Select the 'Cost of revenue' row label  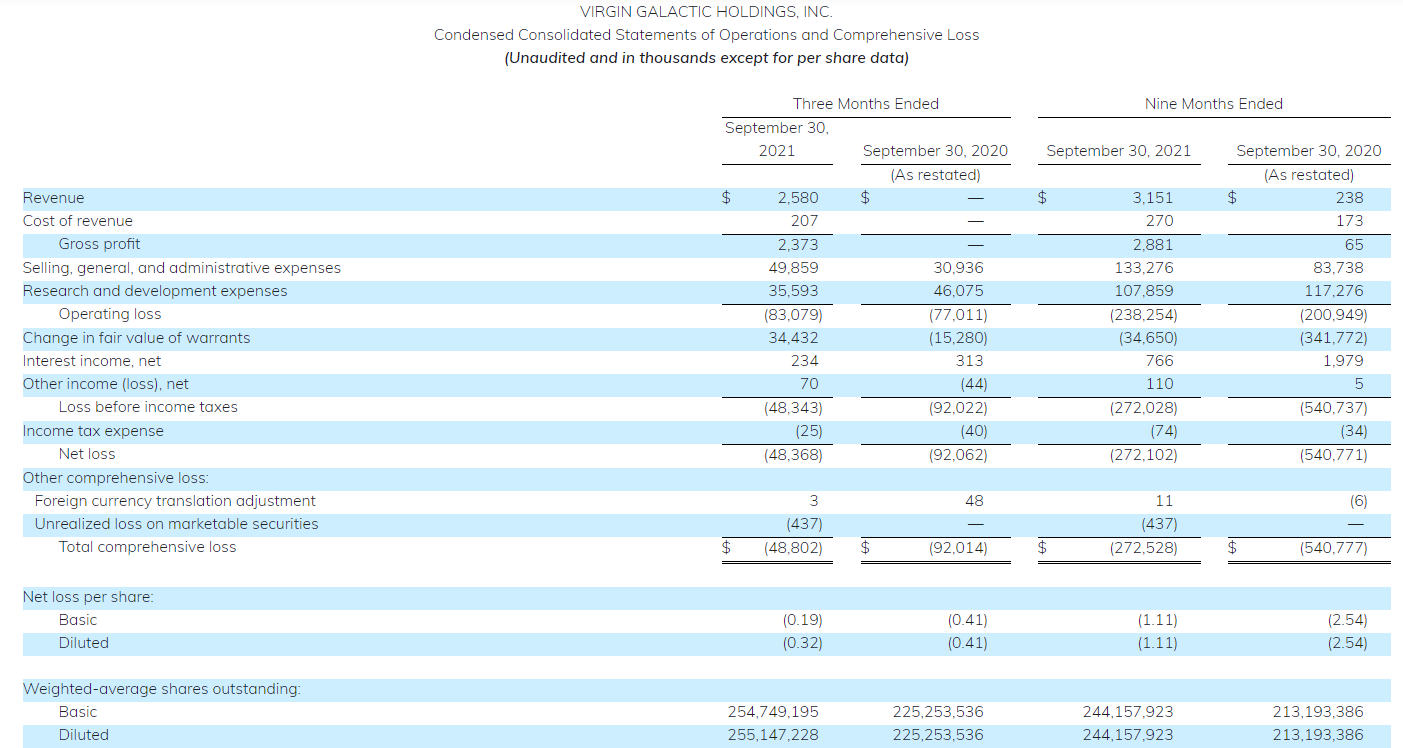78,221
